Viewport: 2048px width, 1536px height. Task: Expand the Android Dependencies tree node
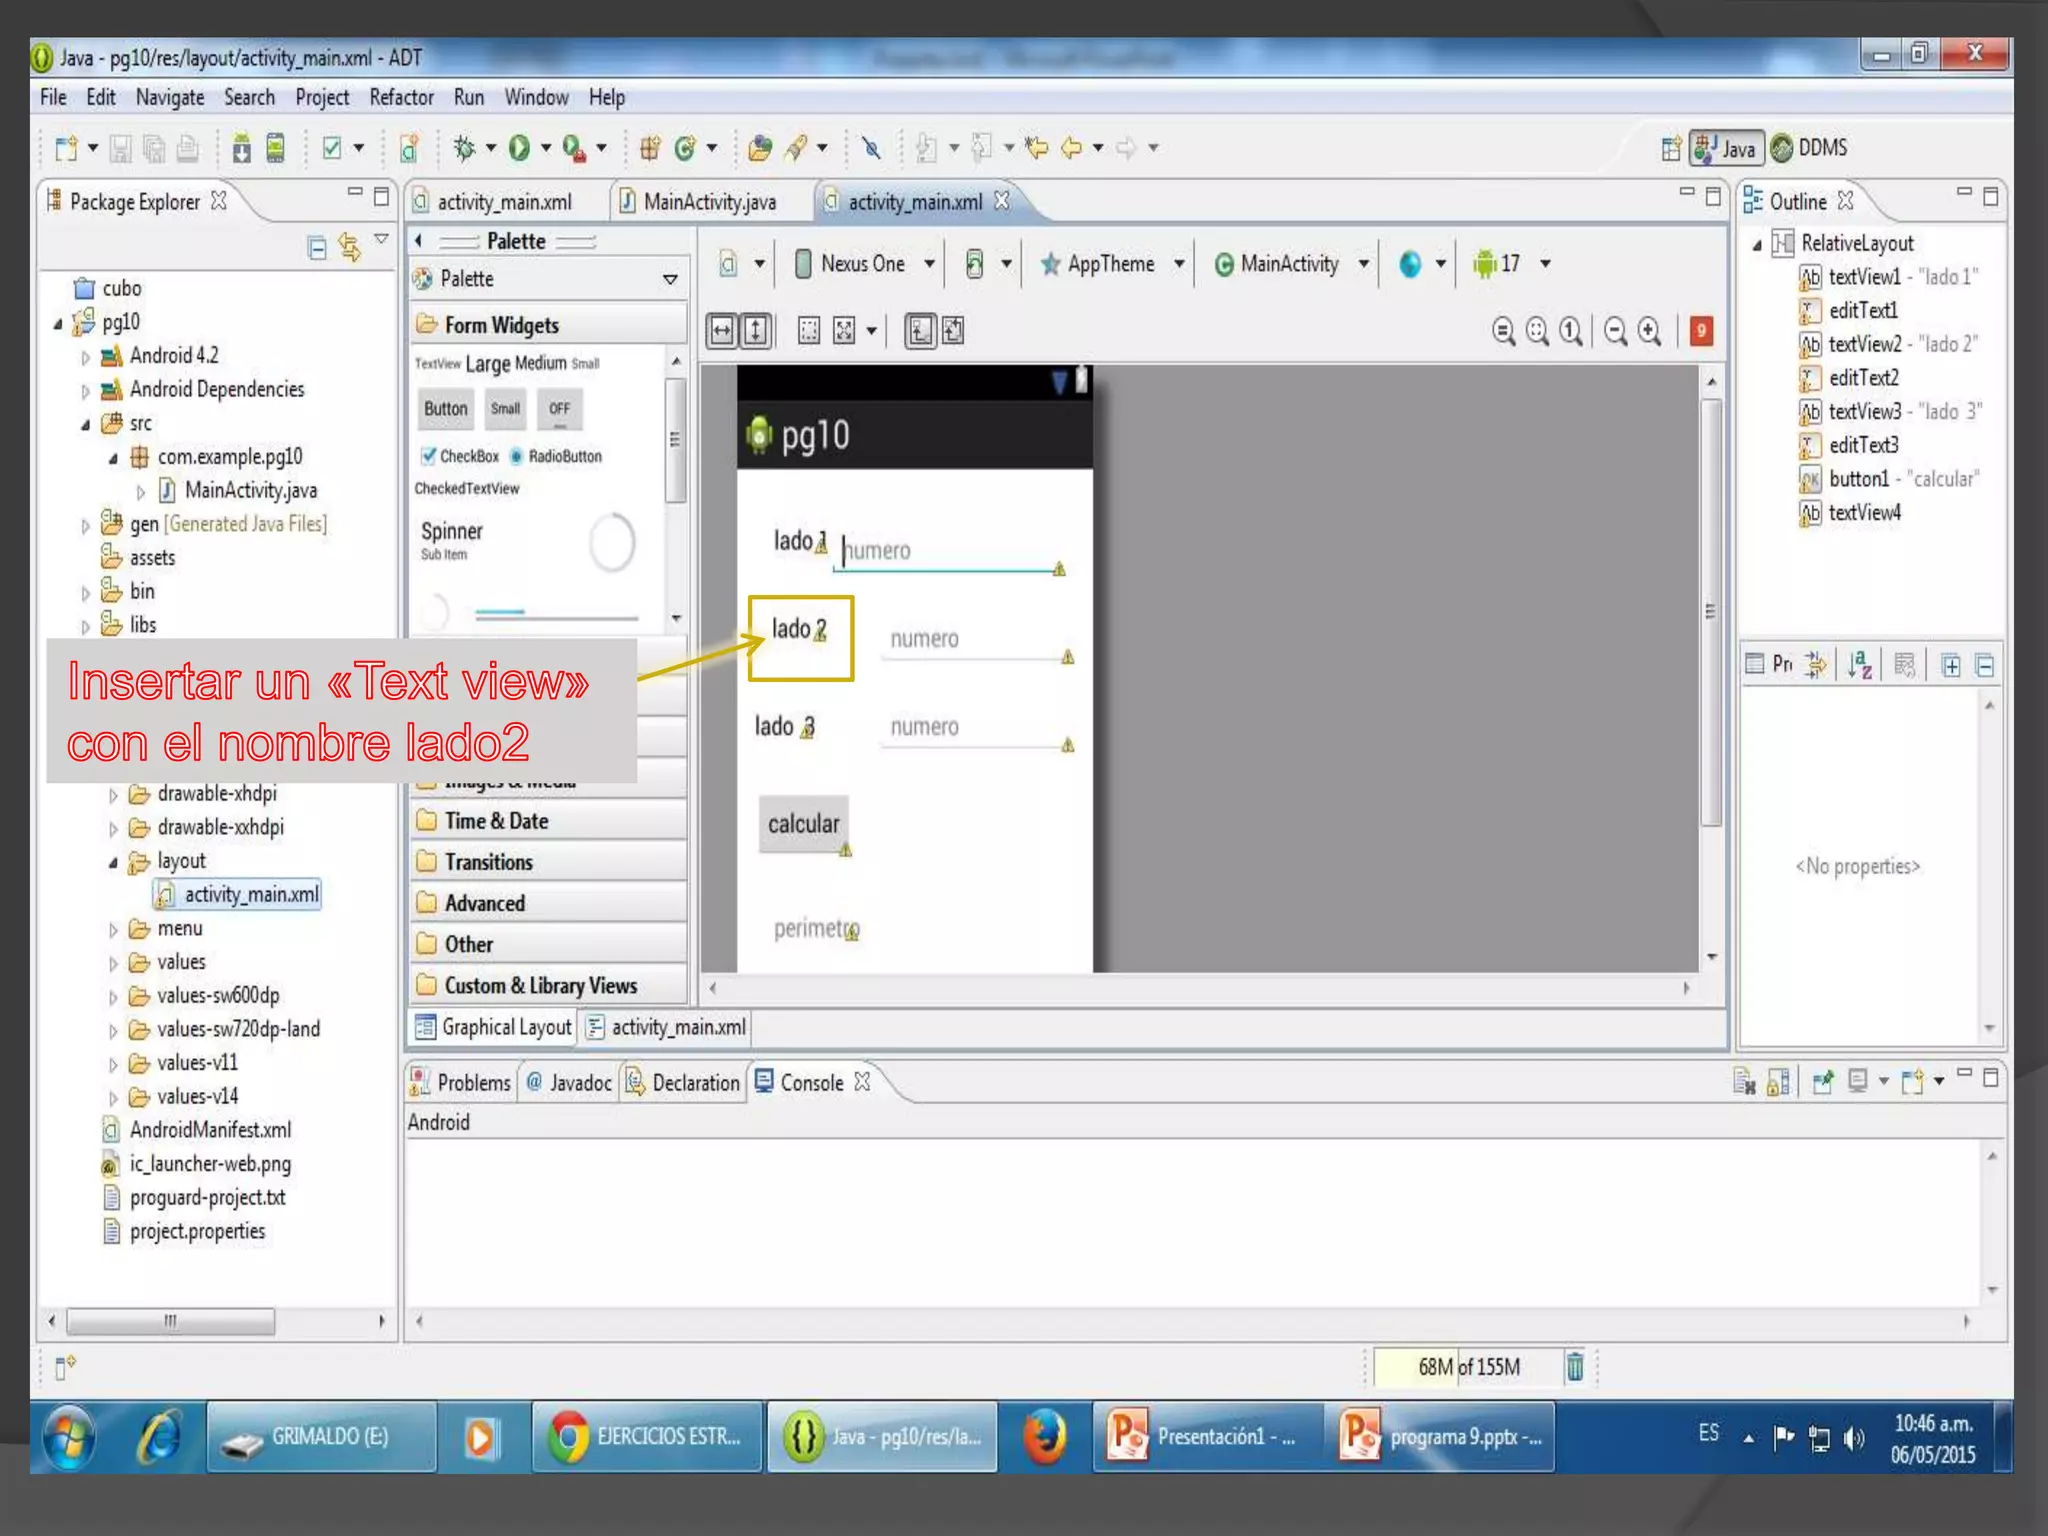pyautogui.click(x=86, y=390)
